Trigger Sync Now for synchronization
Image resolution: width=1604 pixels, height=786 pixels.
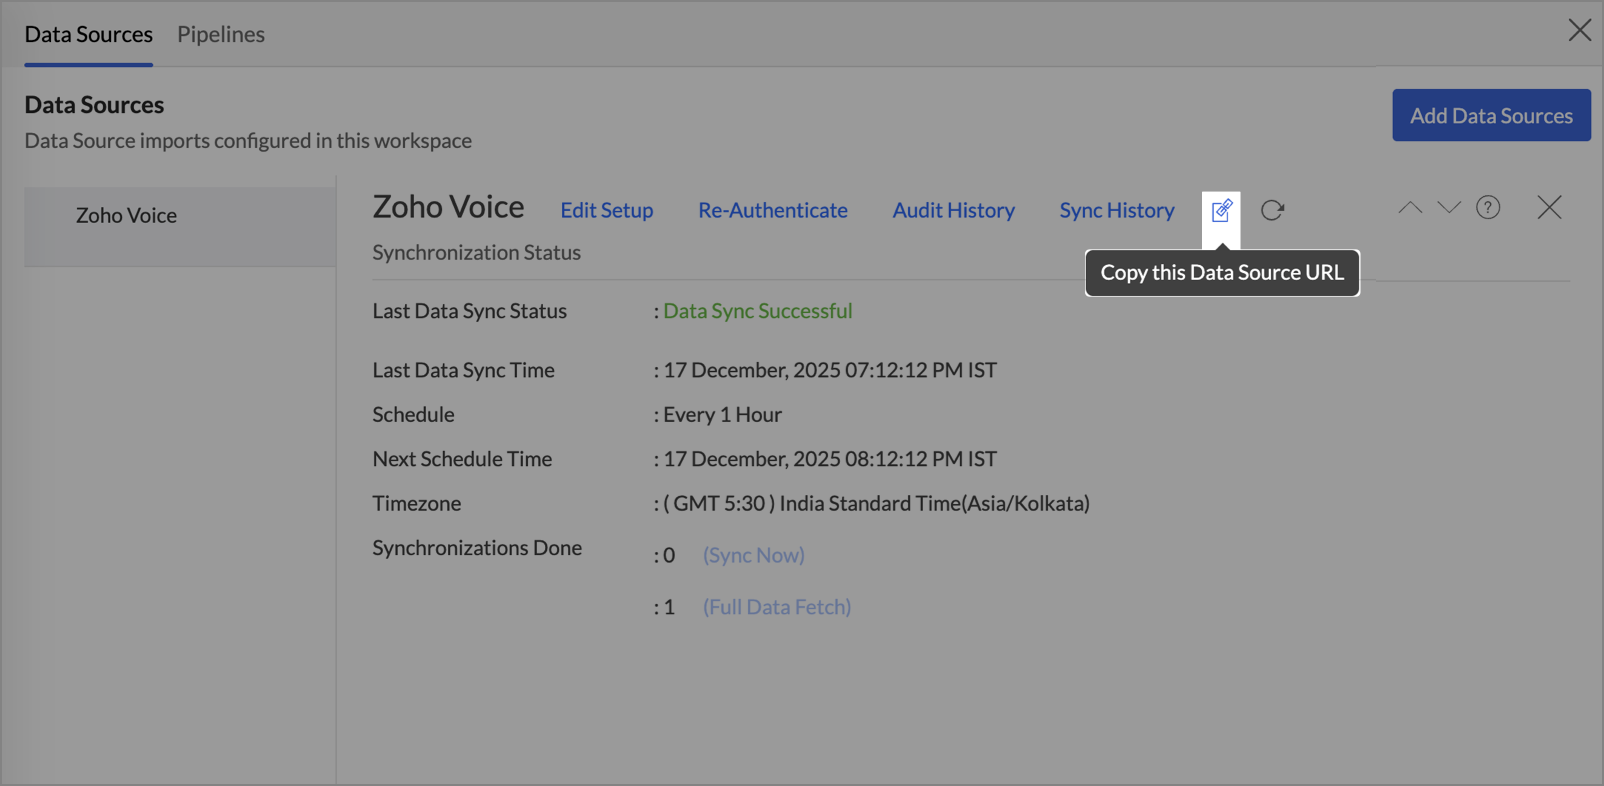(x=753, y=555)
